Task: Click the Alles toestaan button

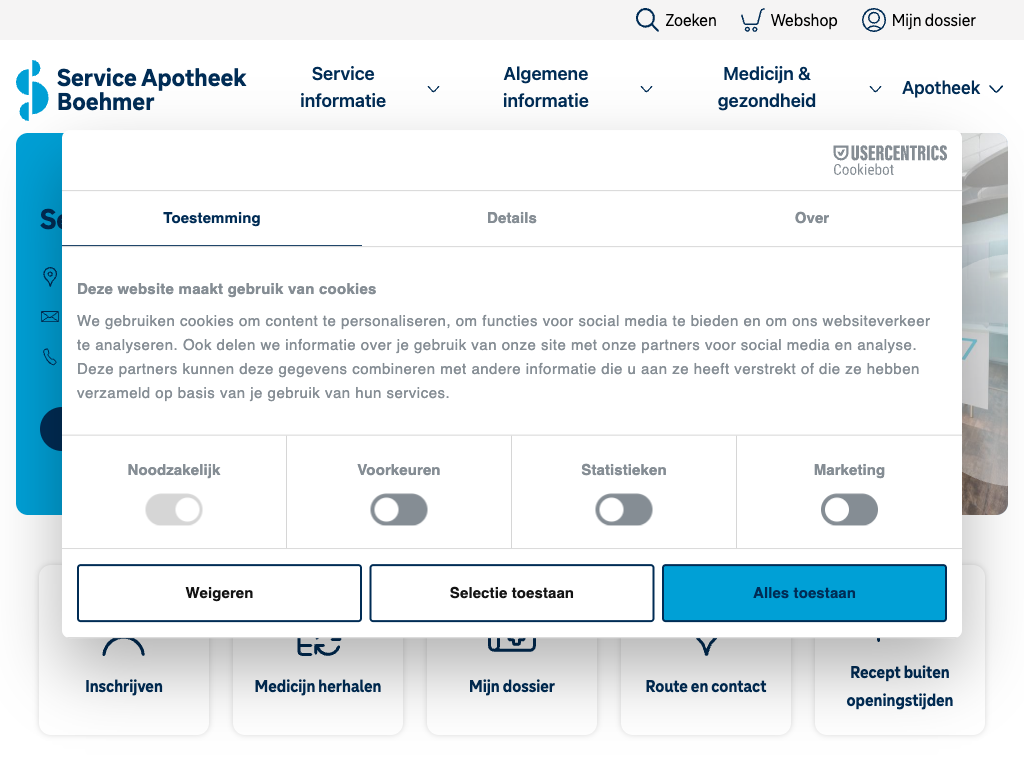Action: coord(804,593)
